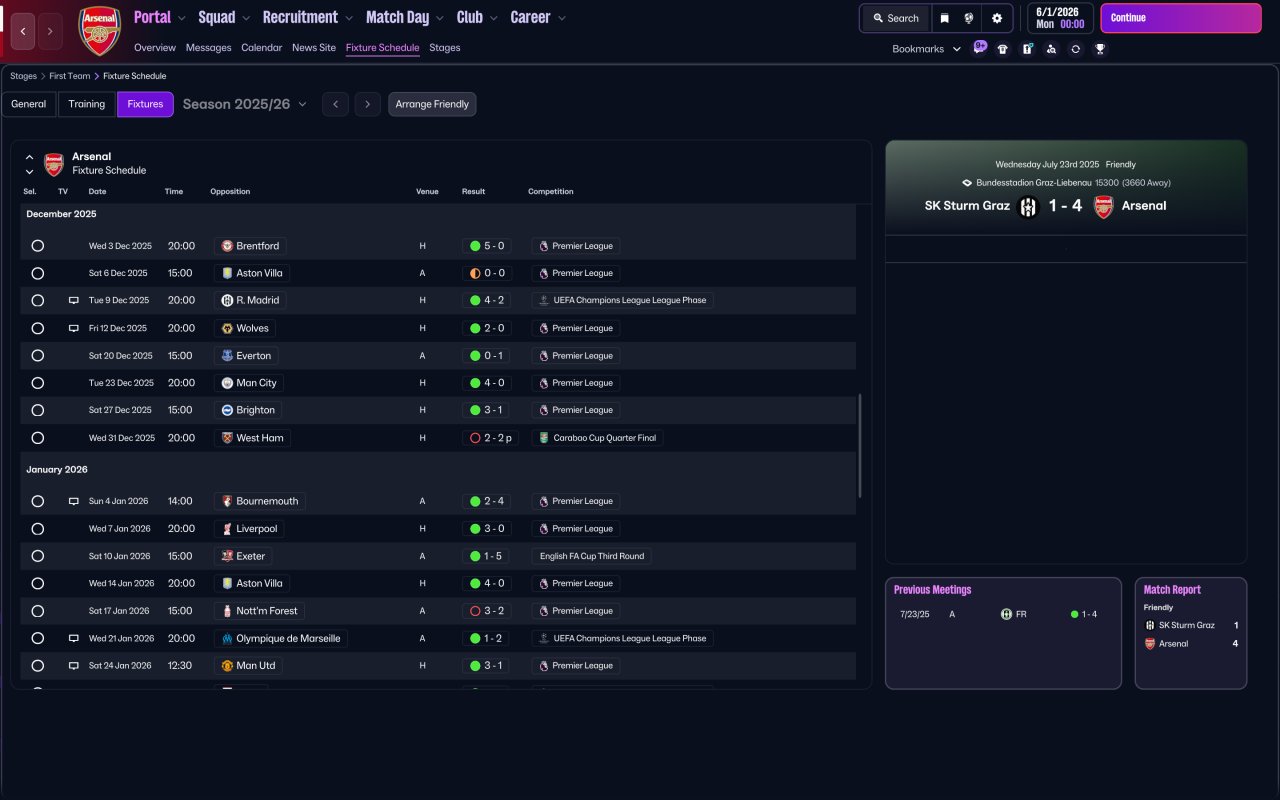Switch to the Overview tab
Image resolution: width=1280 pixels, height=800 pixels.
tap(155, 48)
